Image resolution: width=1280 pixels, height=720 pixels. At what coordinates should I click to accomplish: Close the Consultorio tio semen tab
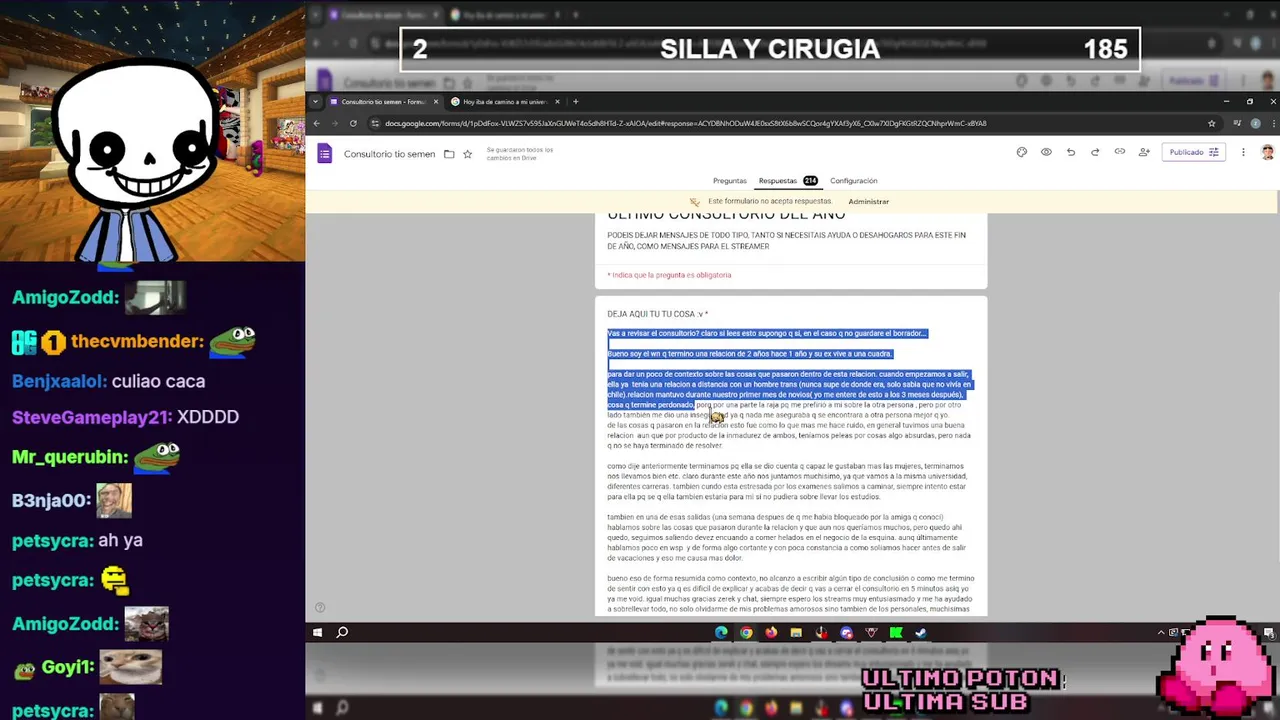tap(436, 101)
